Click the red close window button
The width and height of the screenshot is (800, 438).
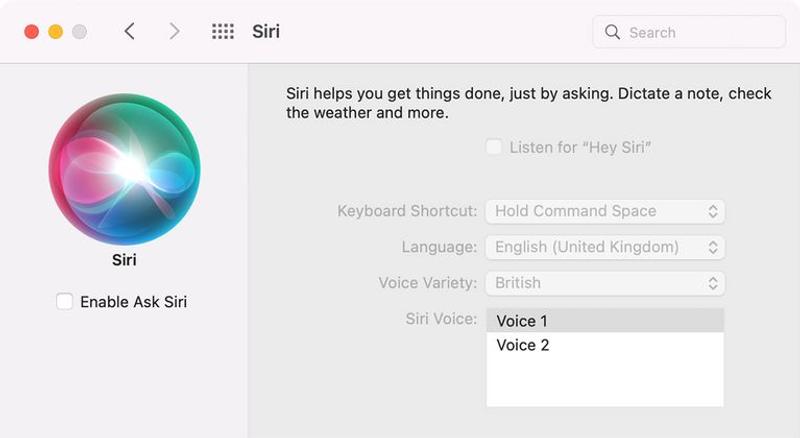pos(32,32)
